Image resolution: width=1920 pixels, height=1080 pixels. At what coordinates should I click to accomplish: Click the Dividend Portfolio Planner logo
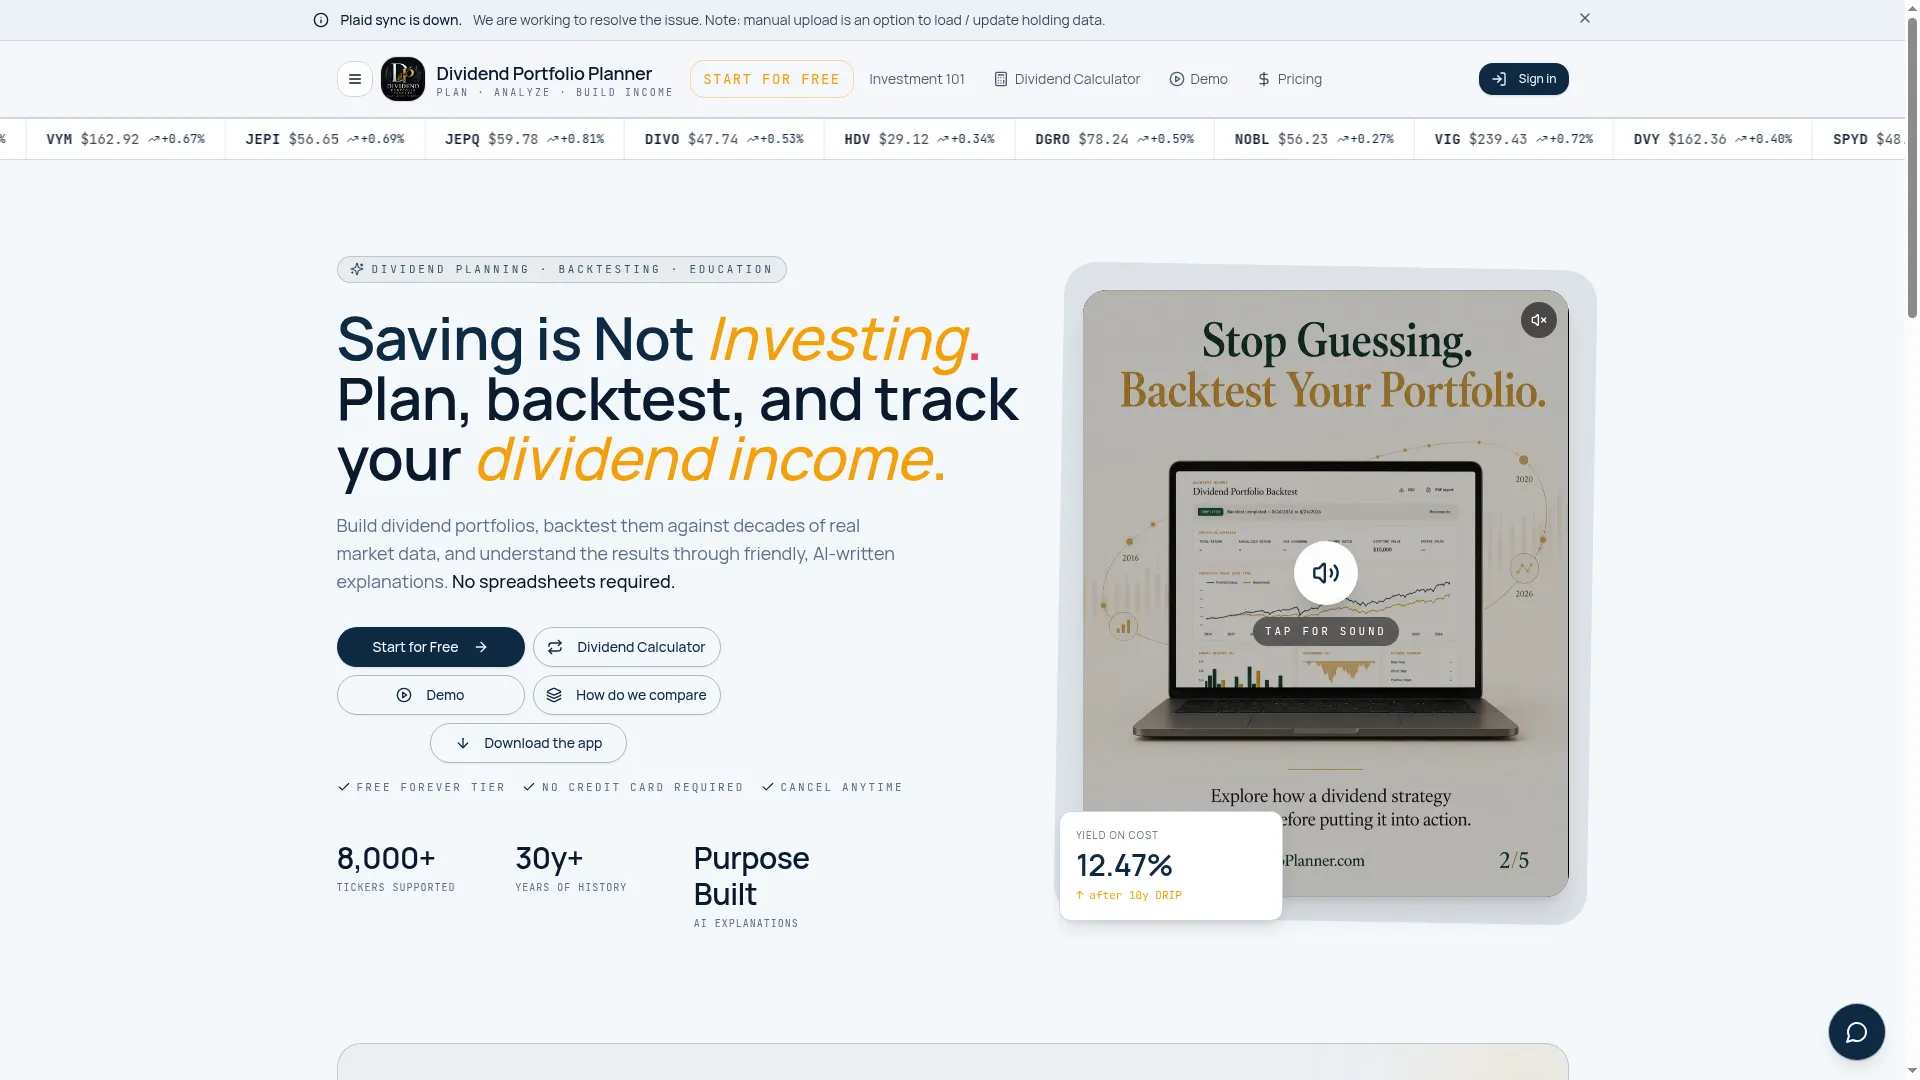pyautogui.click(x=403, y=79)
